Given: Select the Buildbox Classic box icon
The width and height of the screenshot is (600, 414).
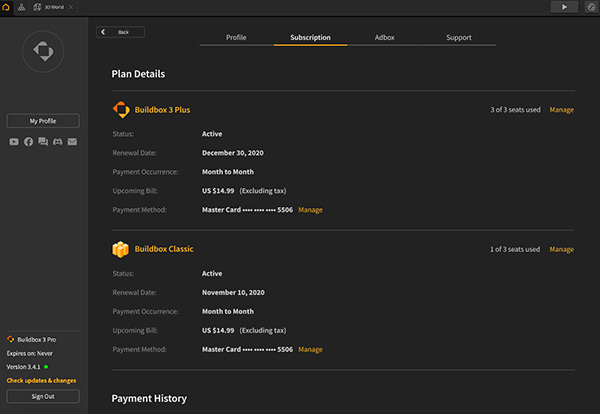Looking at the screenshot, I should tap(121, 249).
